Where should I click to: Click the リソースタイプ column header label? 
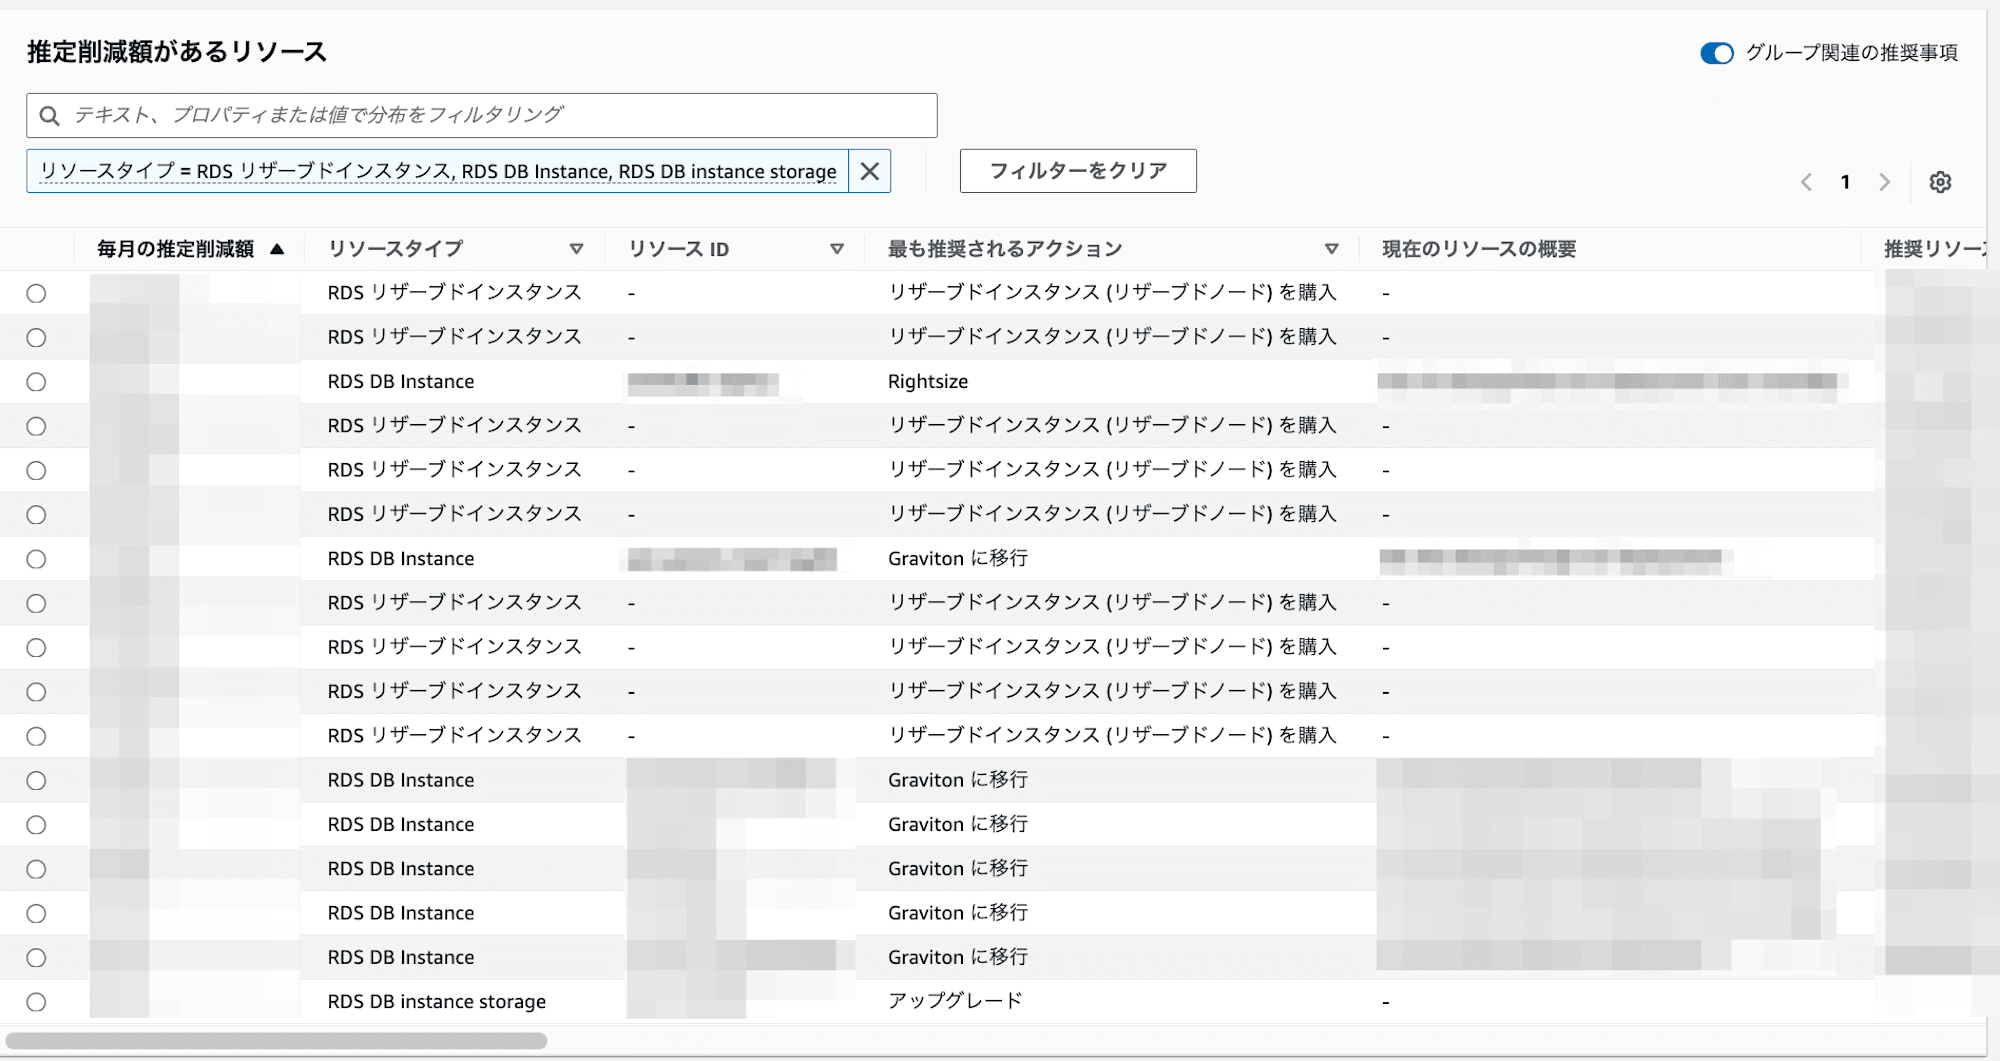pyautogui.click(x=395, y=249)
